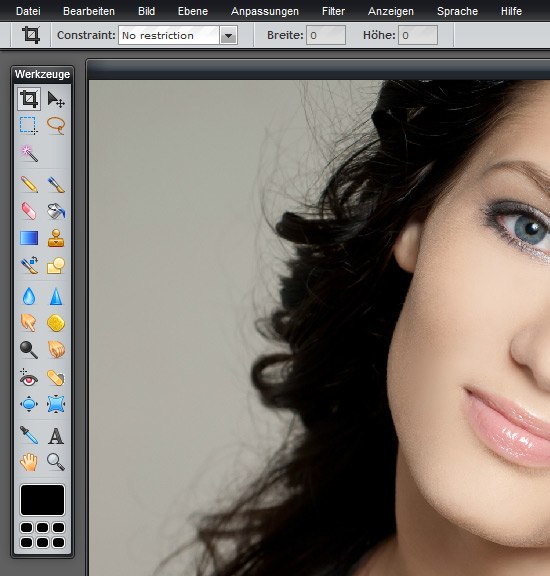
Task: Activate the Zoom magnifier tool
Action: [56, 462]
